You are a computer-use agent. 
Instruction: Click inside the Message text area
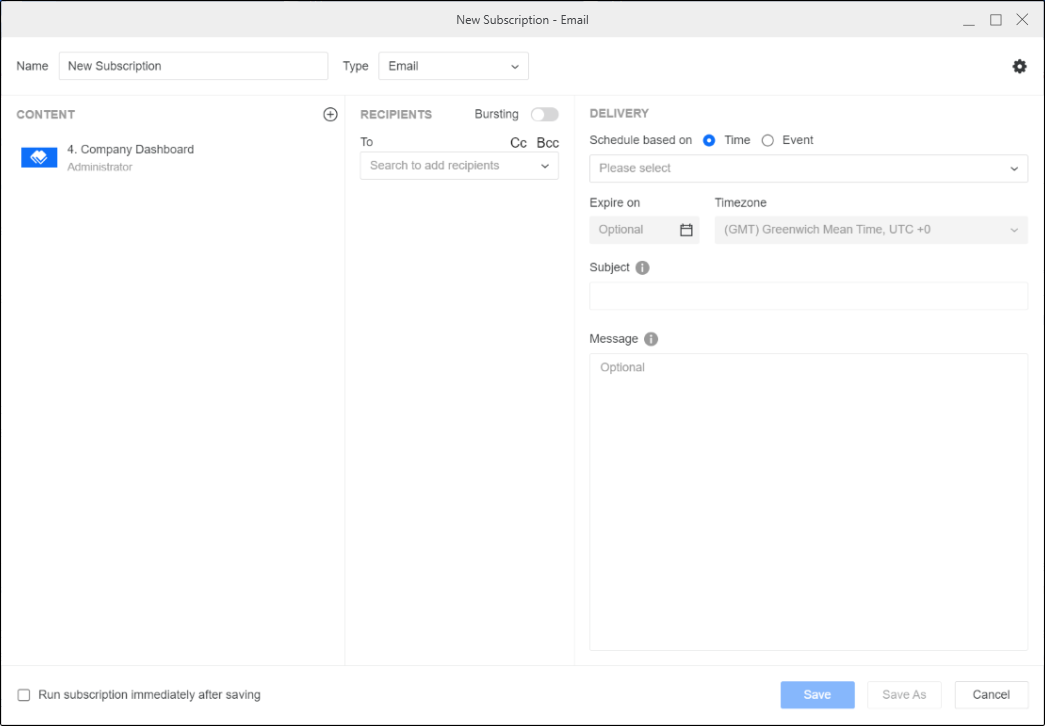coord(808,500)
